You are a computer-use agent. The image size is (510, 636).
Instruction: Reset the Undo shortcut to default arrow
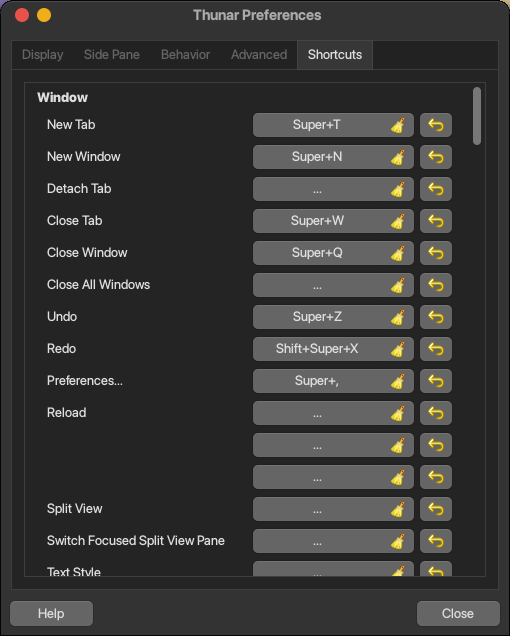tap(436, 317)
